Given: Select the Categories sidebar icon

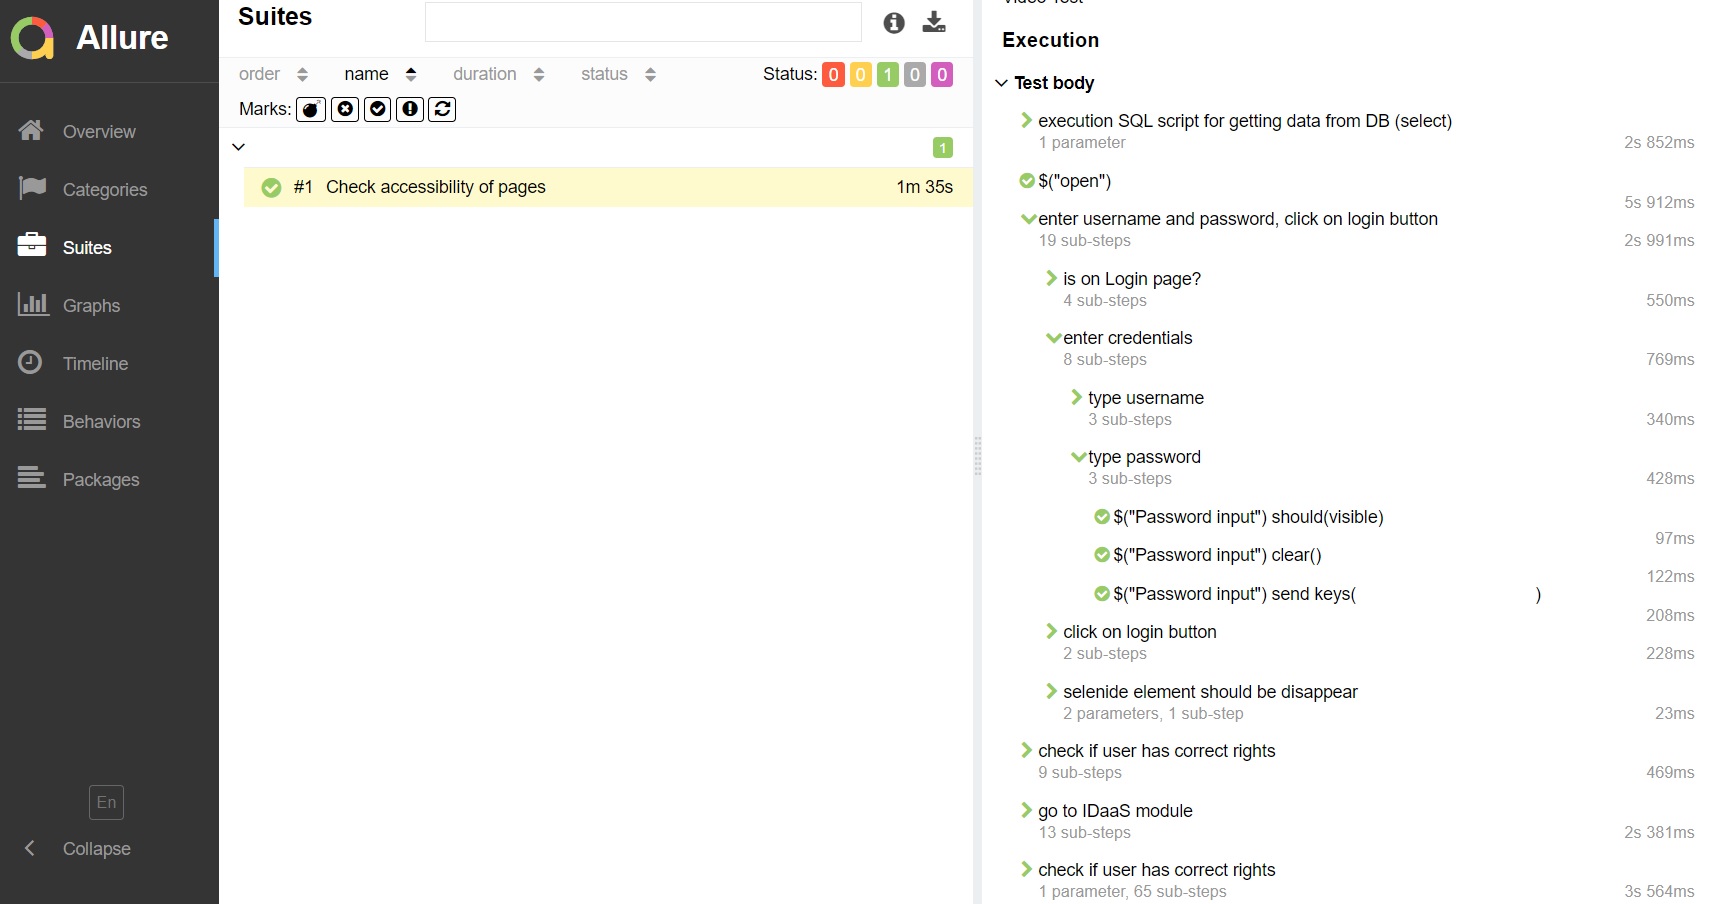Looking at the screenshot, I should [105, 189].
